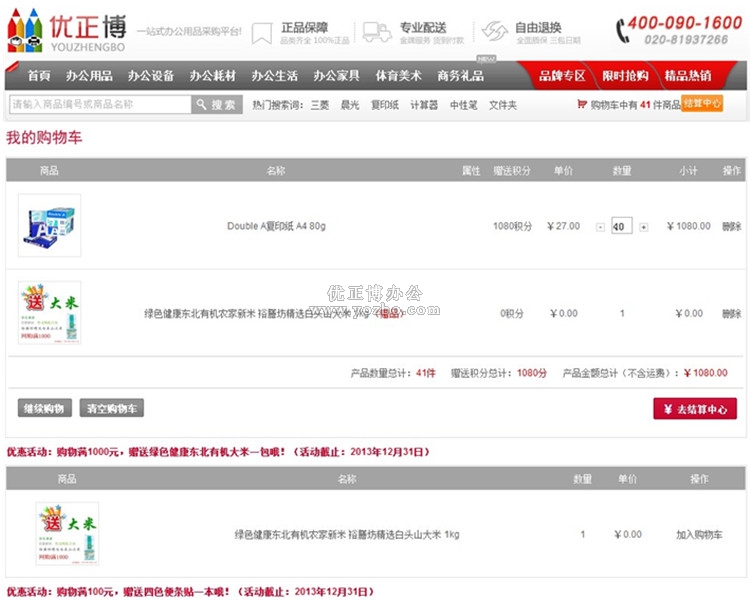Click the 继续购物 button

pyautogui.click(x=45, y=408)
